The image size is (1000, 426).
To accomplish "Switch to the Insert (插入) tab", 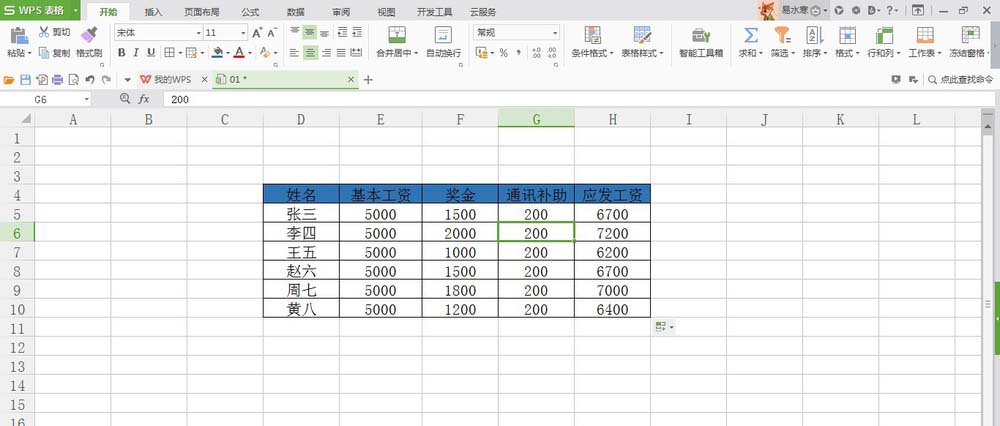I will point(154,12).
